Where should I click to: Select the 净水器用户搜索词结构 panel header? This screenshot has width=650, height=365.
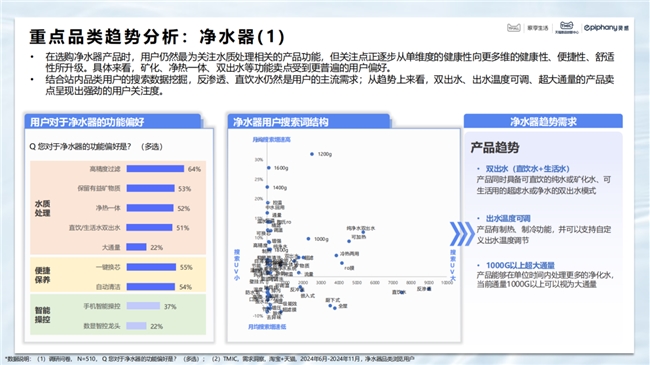(308, 122)
